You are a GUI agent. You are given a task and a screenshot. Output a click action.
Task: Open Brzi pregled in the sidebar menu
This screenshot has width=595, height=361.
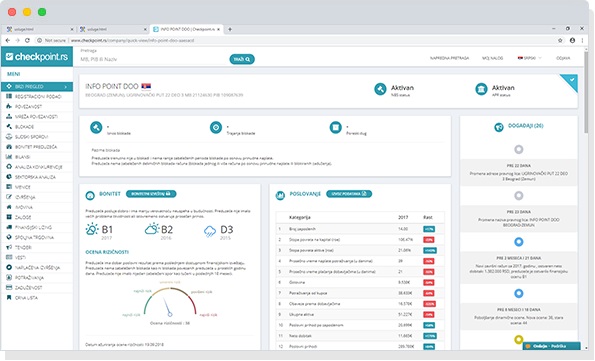tap(37, 87)
